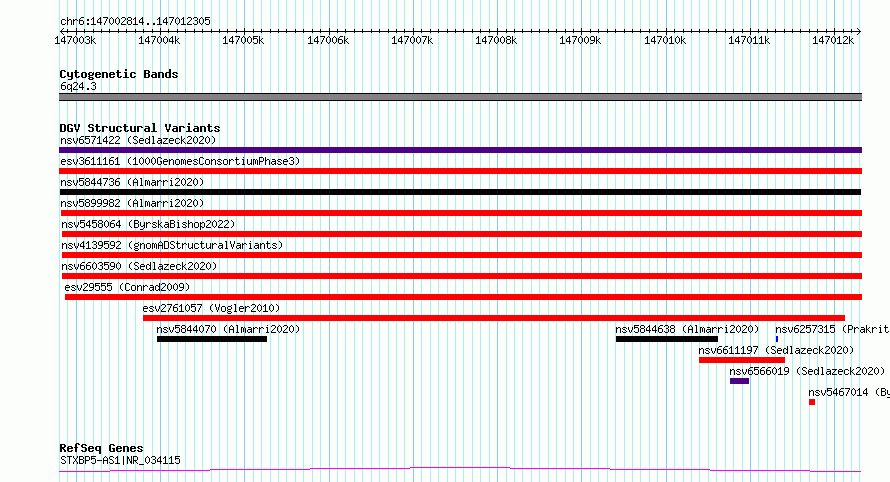Click the magenta STXBP5-AS1 gene line
This screenshot has width=890, height=482.
point(460,470)
